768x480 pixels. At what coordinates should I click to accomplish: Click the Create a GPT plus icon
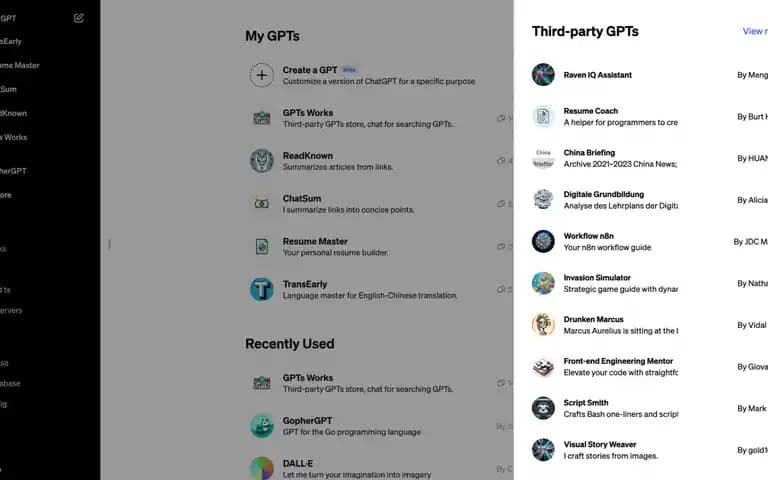tap(262, 75)
